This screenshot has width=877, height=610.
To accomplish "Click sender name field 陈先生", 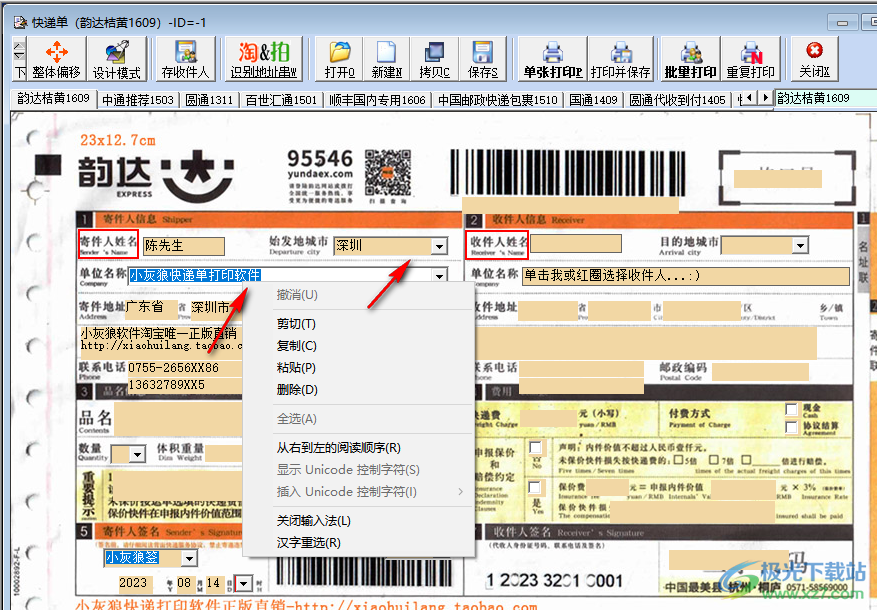I will (x=184, y=246).
